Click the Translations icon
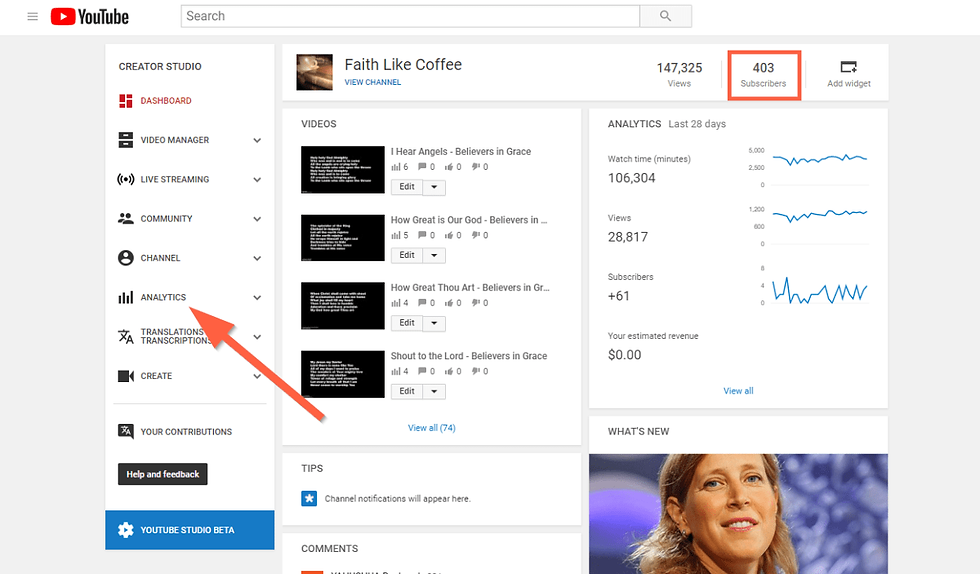 coord(126,336)
